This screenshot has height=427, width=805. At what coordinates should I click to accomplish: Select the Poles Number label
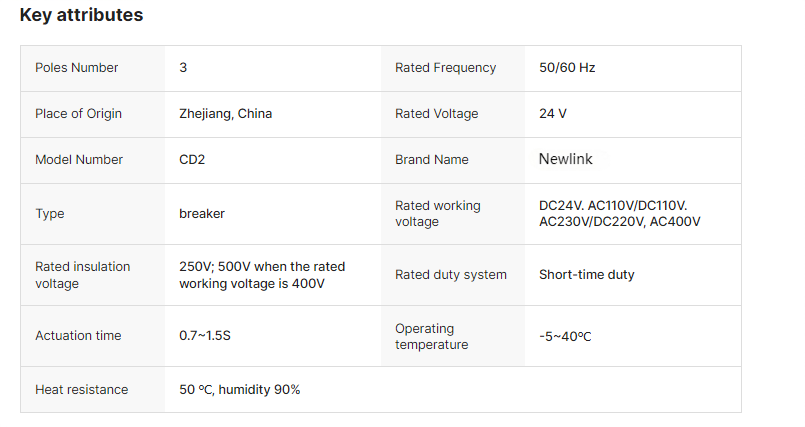coord(76,68)
